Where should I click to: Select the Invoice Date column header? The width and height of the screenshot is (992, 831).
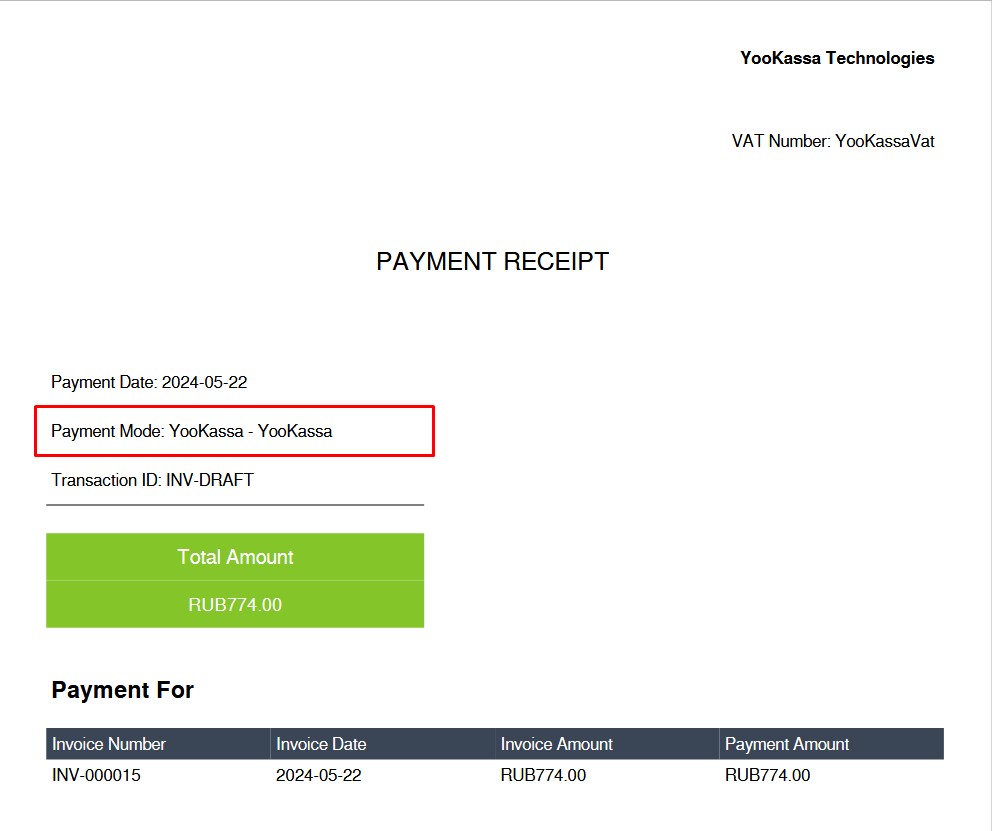[320, 744]
